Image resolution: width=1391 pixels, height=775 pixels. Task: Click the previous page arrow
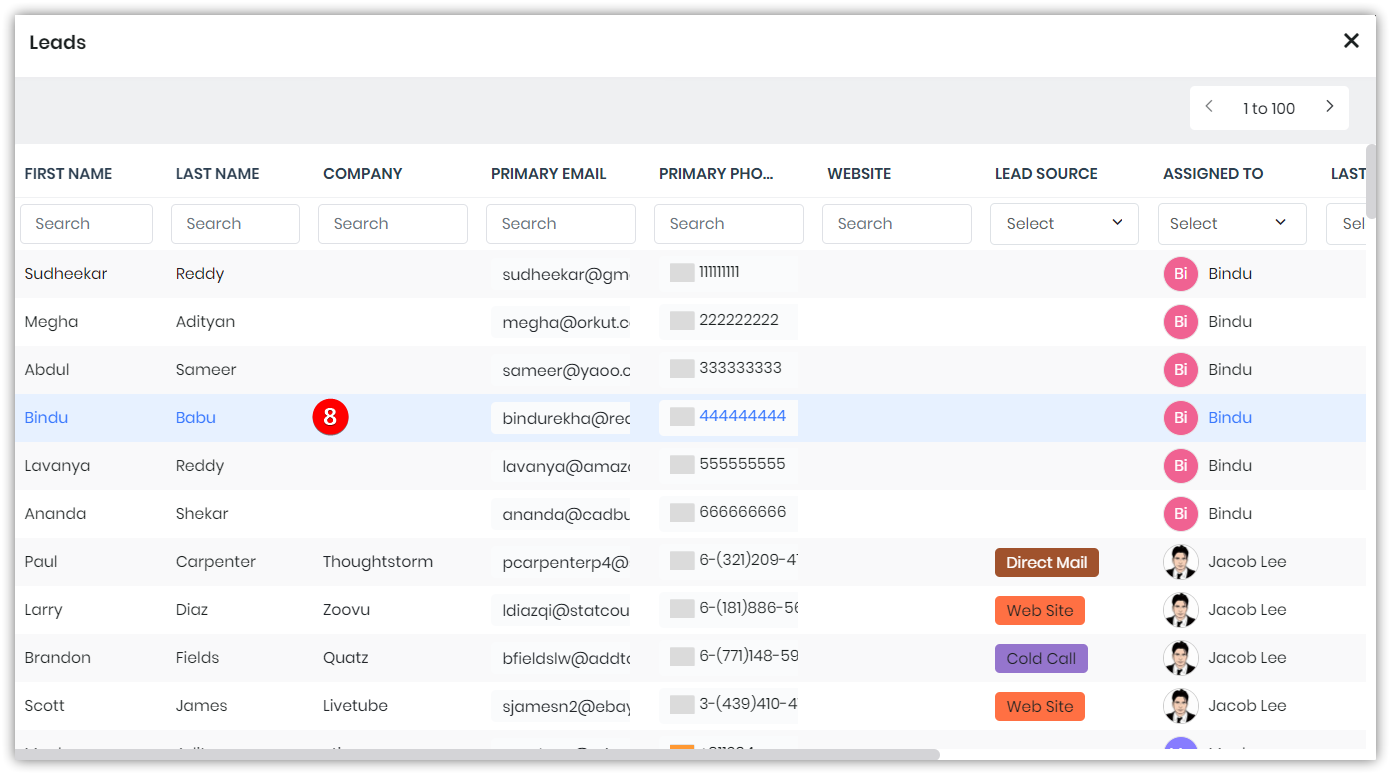(1209, 105)
